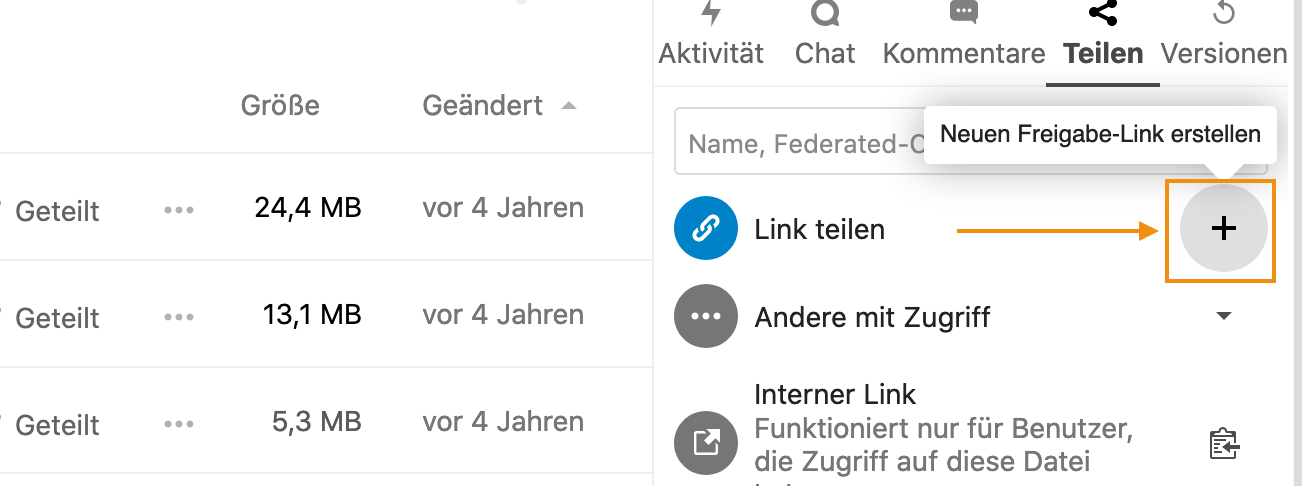Click the blue chain icon beside Link teilen
The width and height of the screenshot is (1302, 486).
706,229
